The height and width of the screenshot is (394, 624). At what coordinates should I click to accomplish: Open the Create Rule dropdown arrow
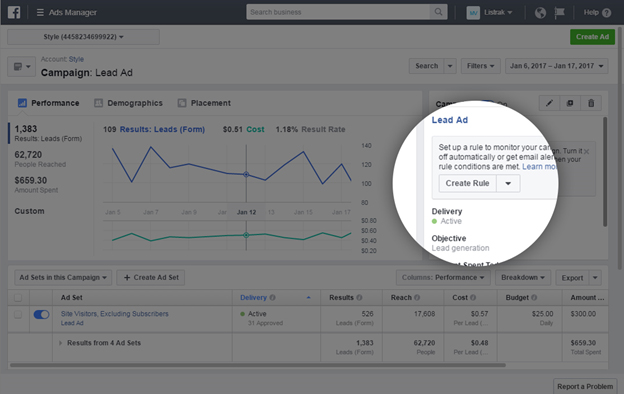[508, 183]
